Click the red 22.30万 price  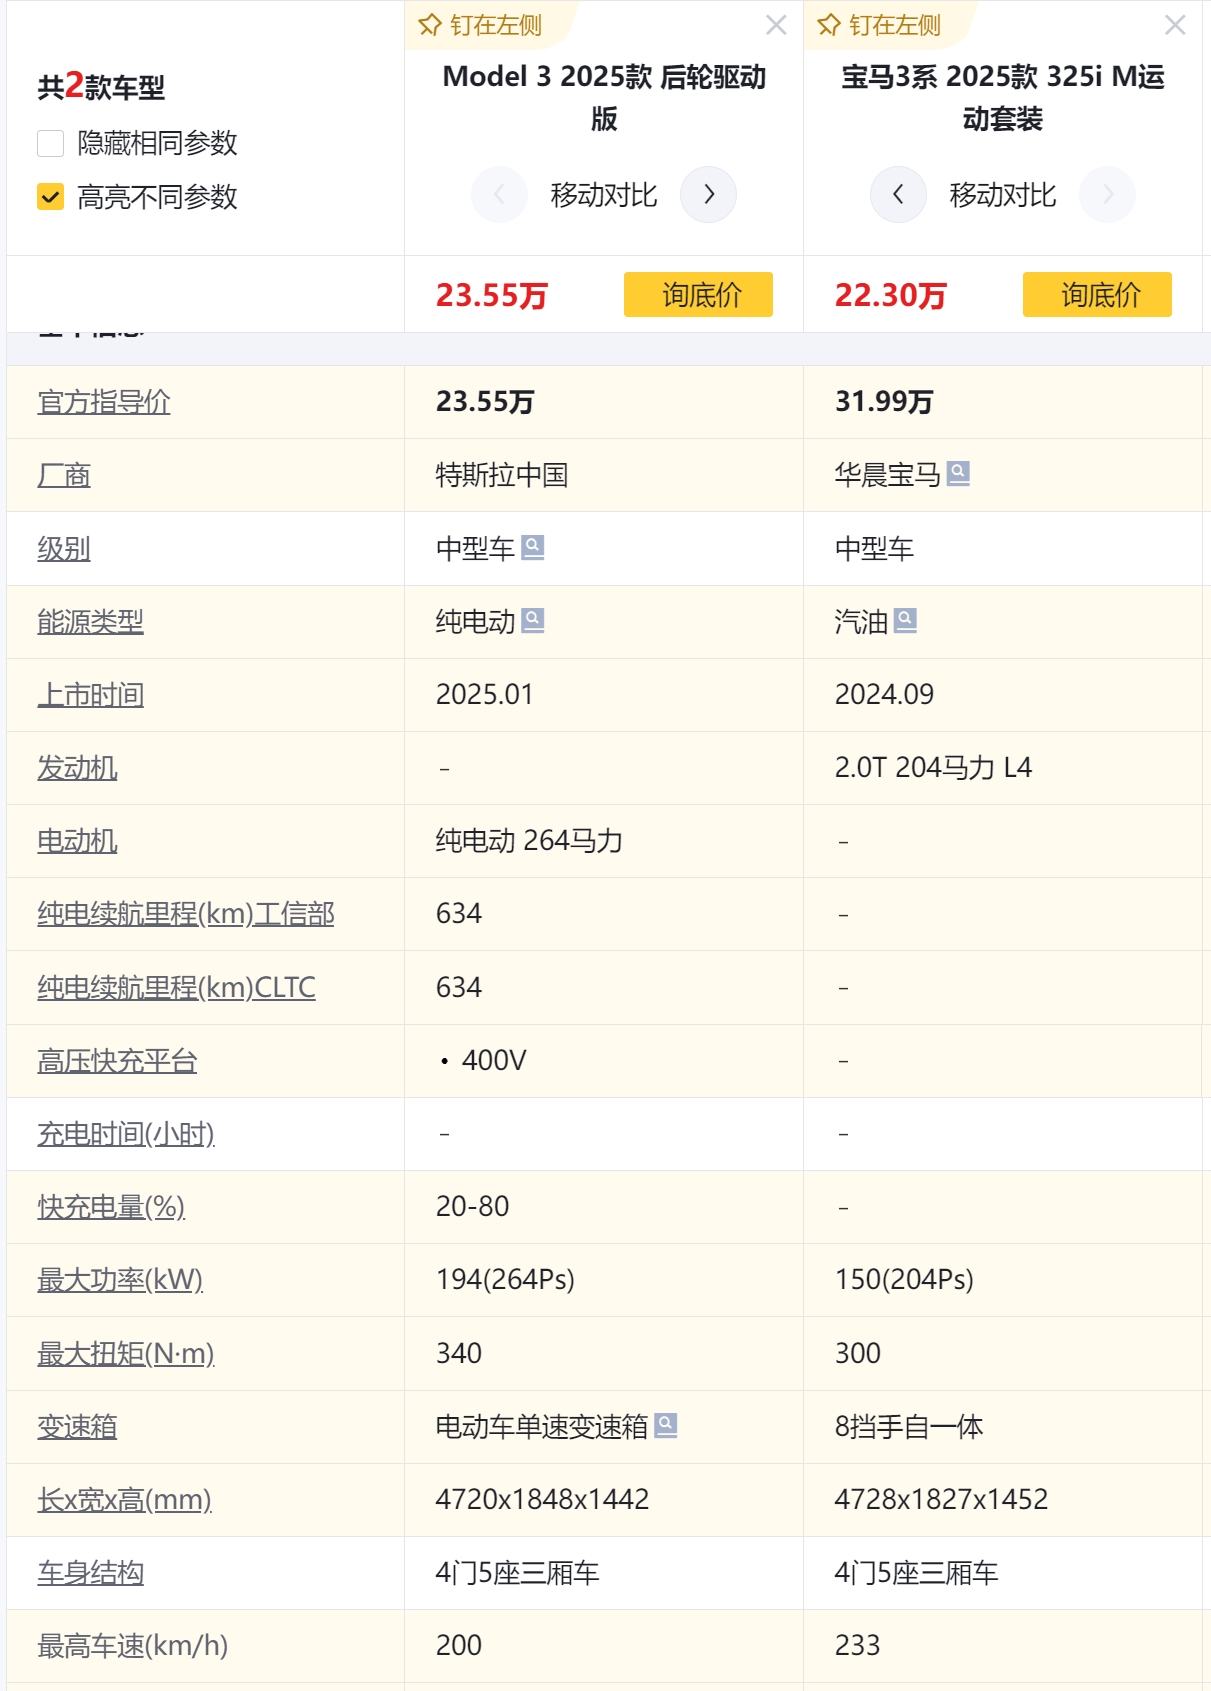[x=891, y=295]
